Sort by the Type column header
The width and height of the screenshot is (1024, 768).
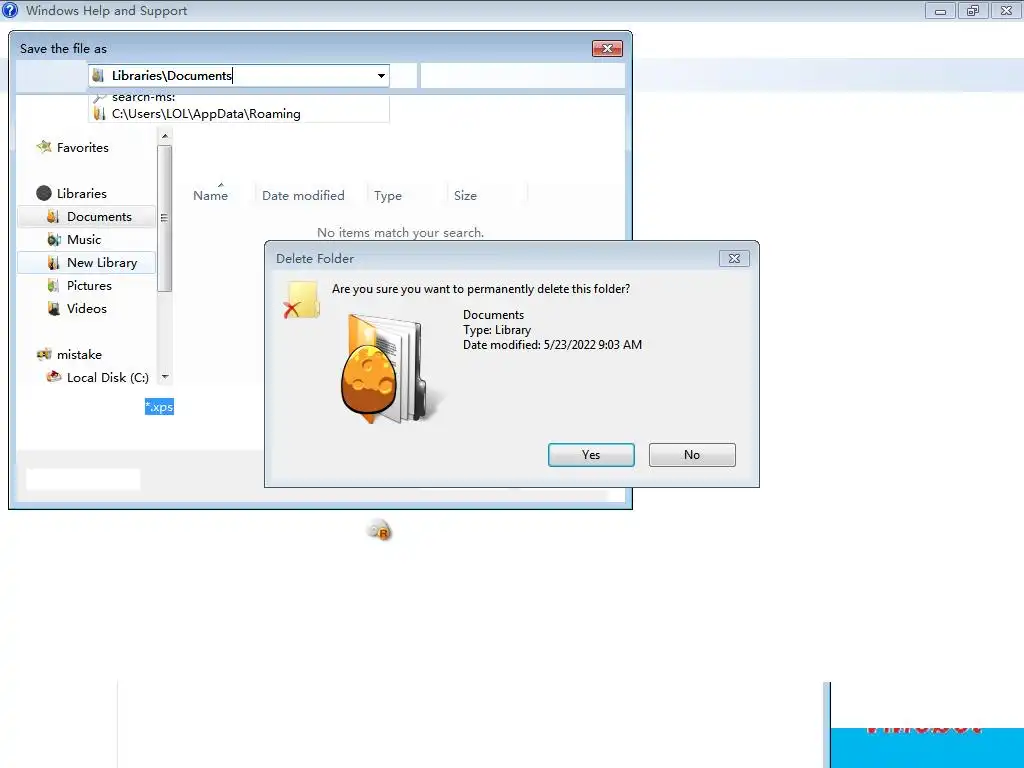[x=387, y=195]
